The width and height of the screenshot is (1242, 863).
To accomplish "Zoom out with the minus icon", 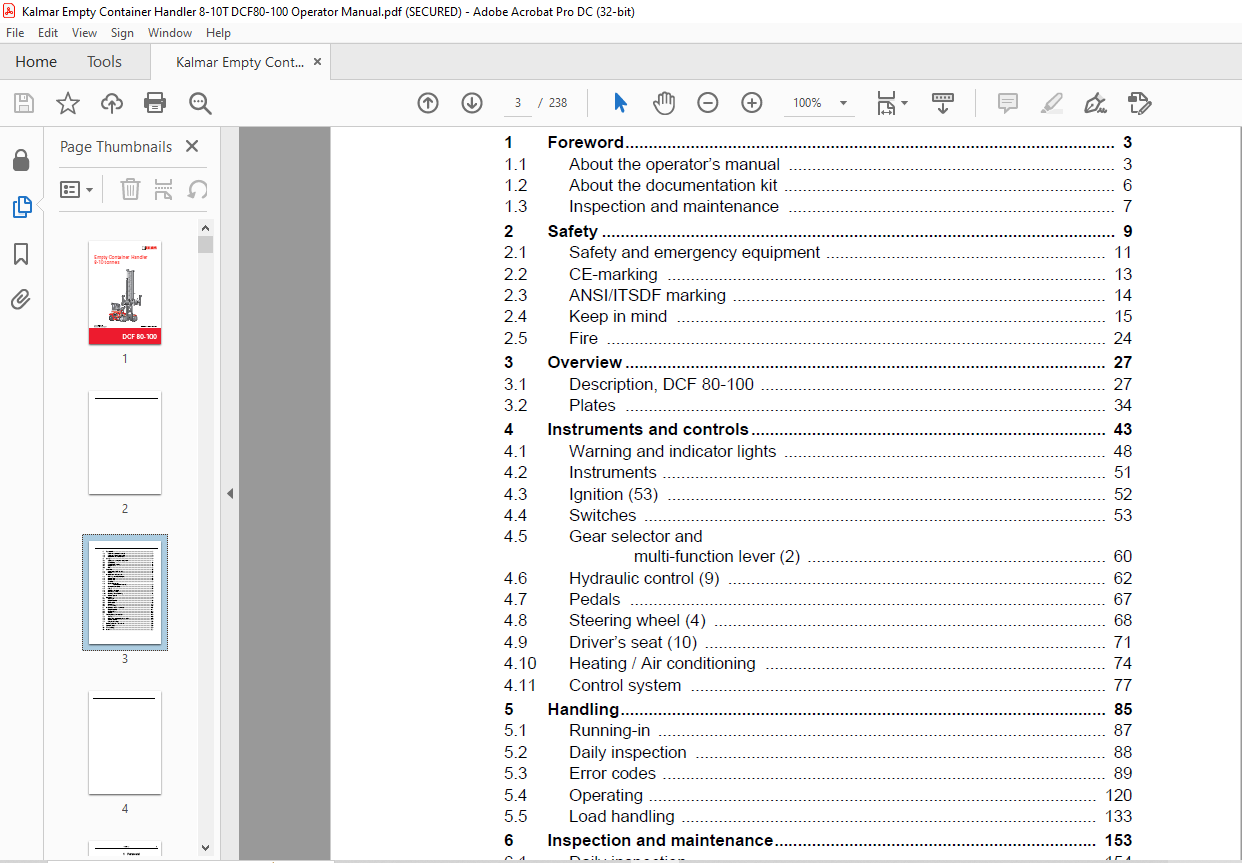I will click(x=708, y=103).
